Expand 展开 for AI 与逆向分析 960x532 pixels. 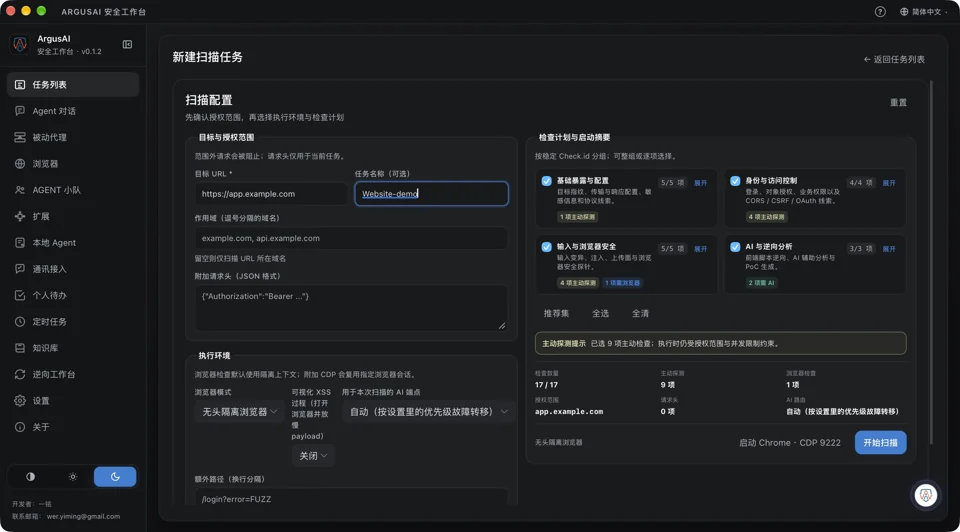coord(889,249)
